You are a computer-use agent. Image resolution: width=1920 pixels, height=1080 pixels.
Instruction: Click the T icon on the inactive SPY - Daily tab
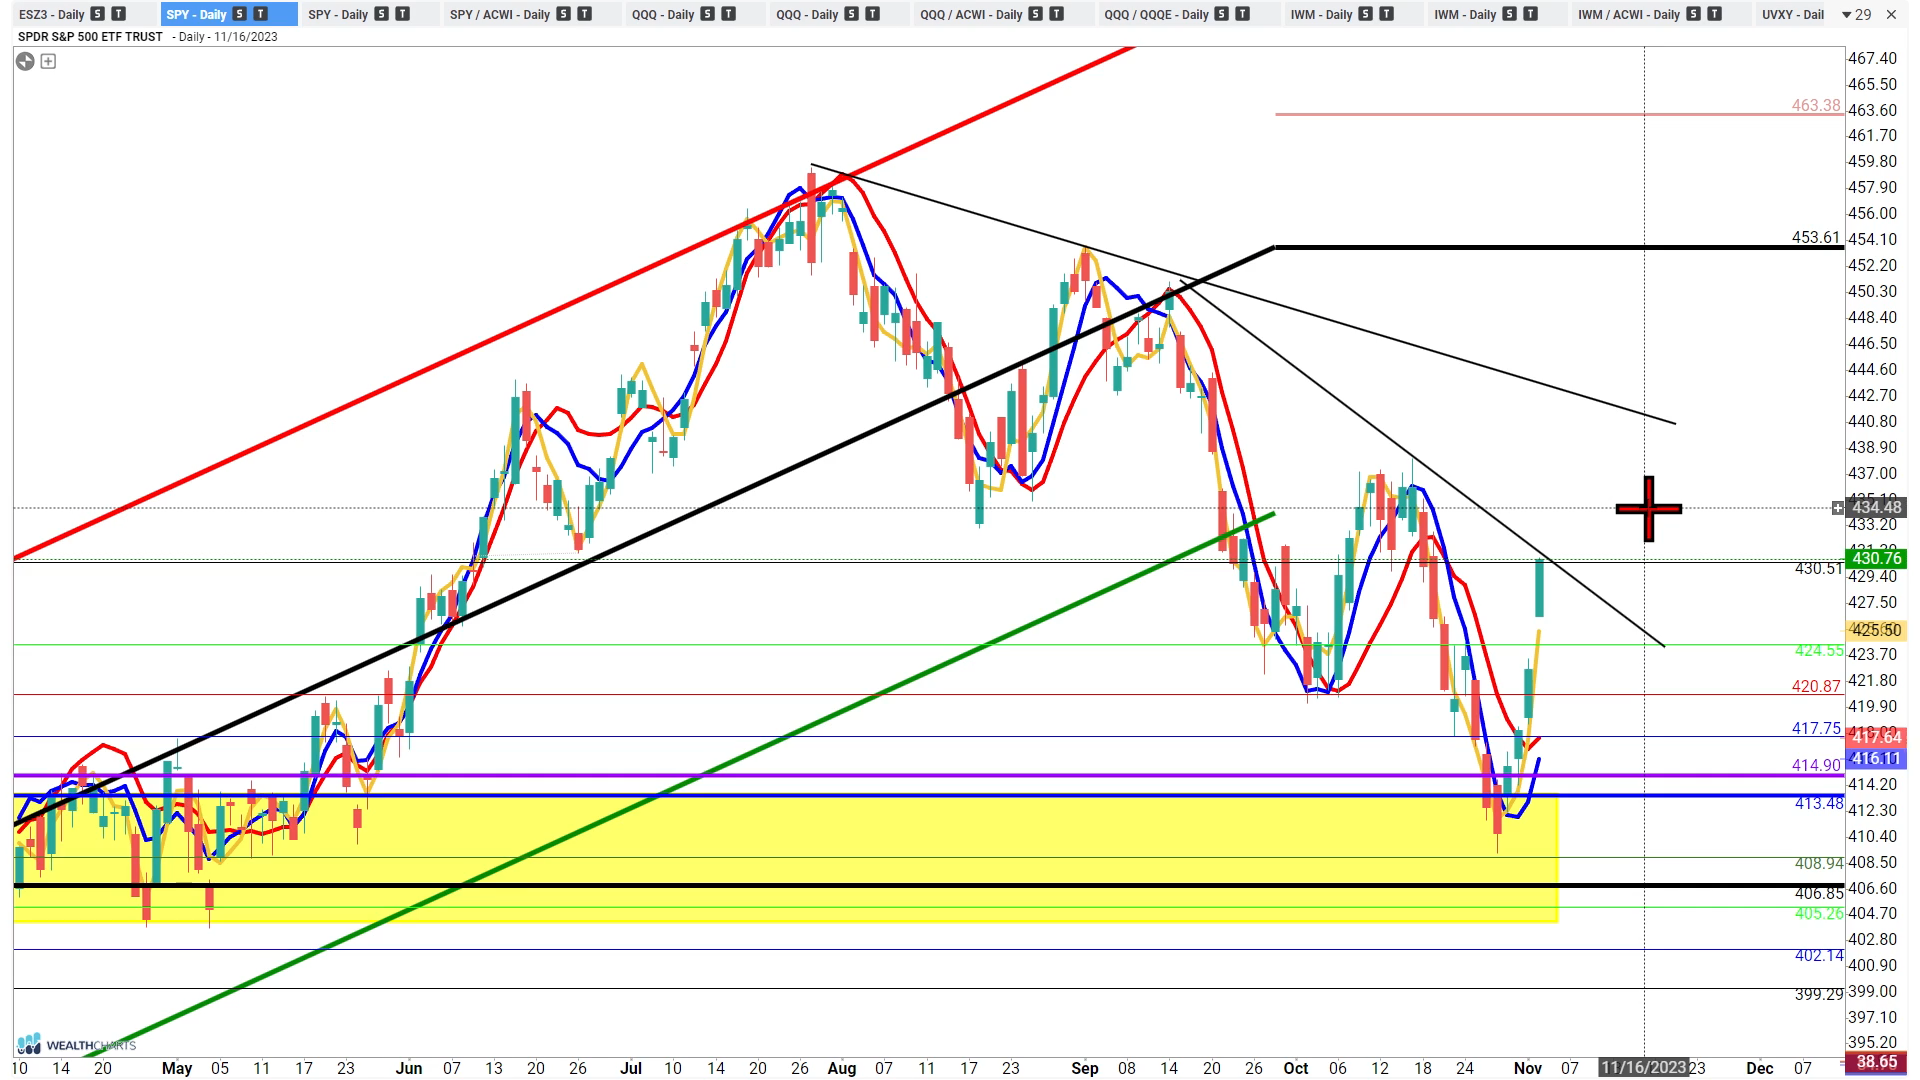(x=403, y=14)
